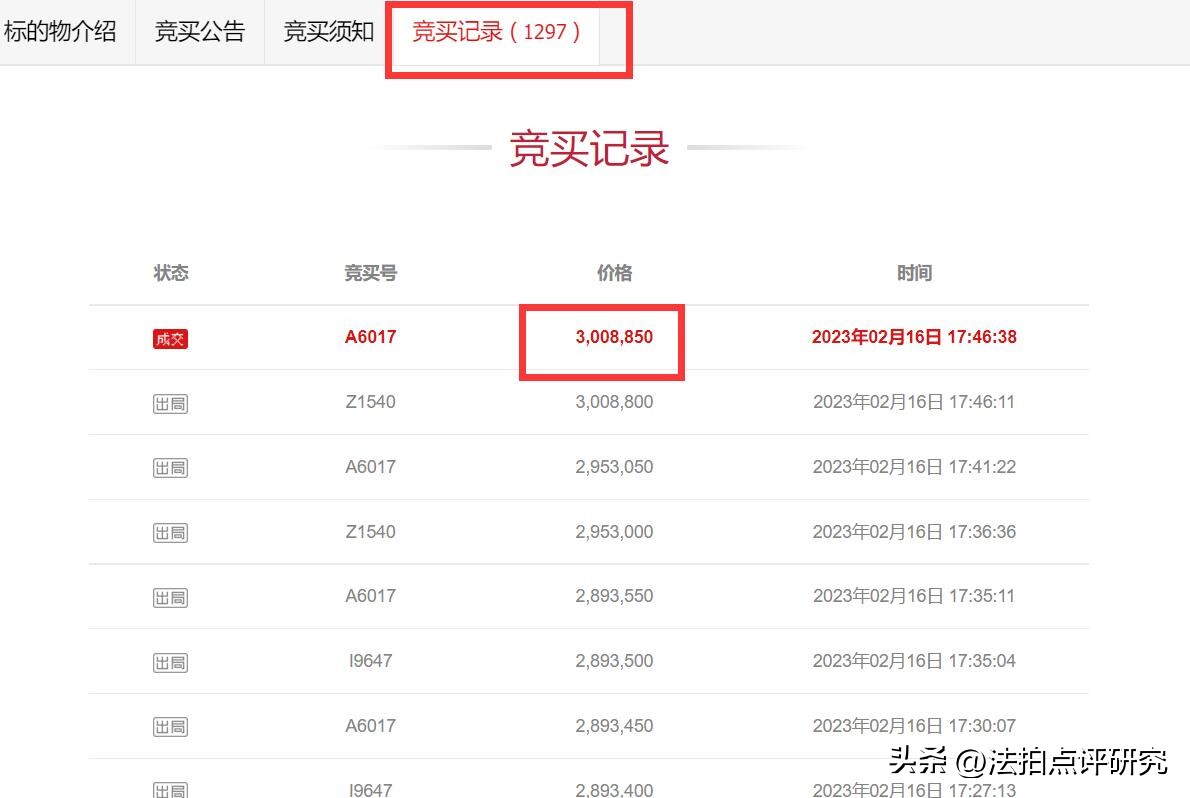Click the 出局 badge on the 2,953,050 row
Viewport: 1190px width, 798px height.
pyautogui.click(x=170, y=467)
